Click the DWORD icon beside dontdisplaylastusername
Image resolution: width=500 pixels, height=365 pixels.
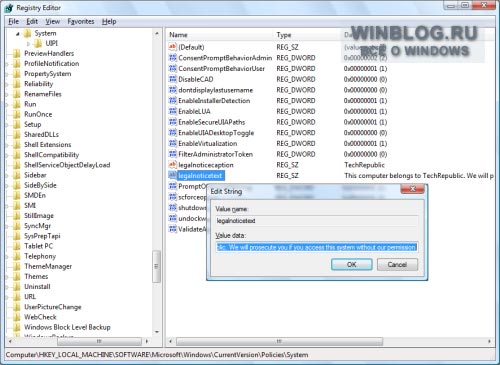coord(173,90)
